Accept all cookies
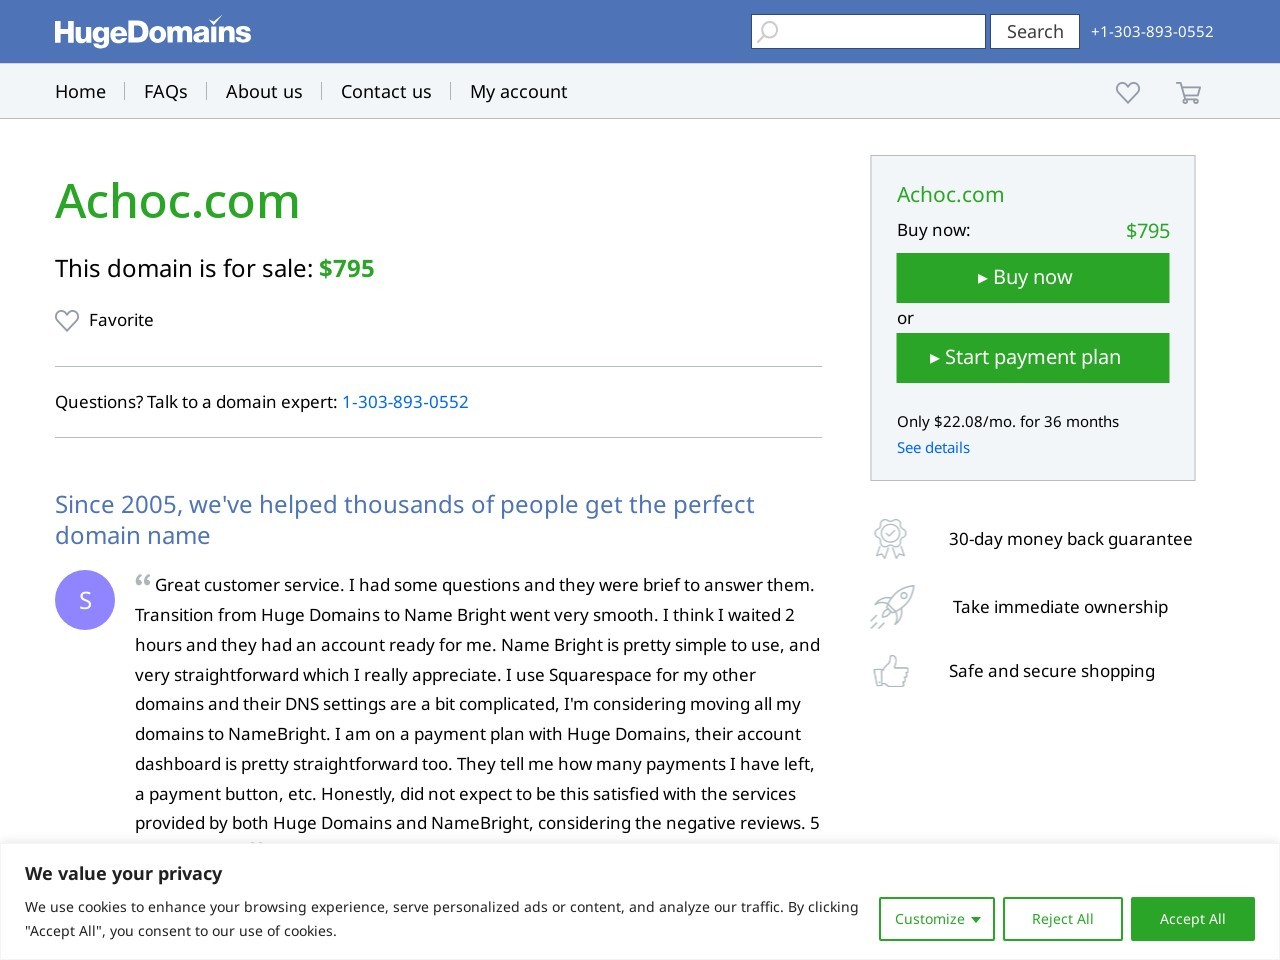The width and height of the screenshot is (1280, 960). [1192, 919]
